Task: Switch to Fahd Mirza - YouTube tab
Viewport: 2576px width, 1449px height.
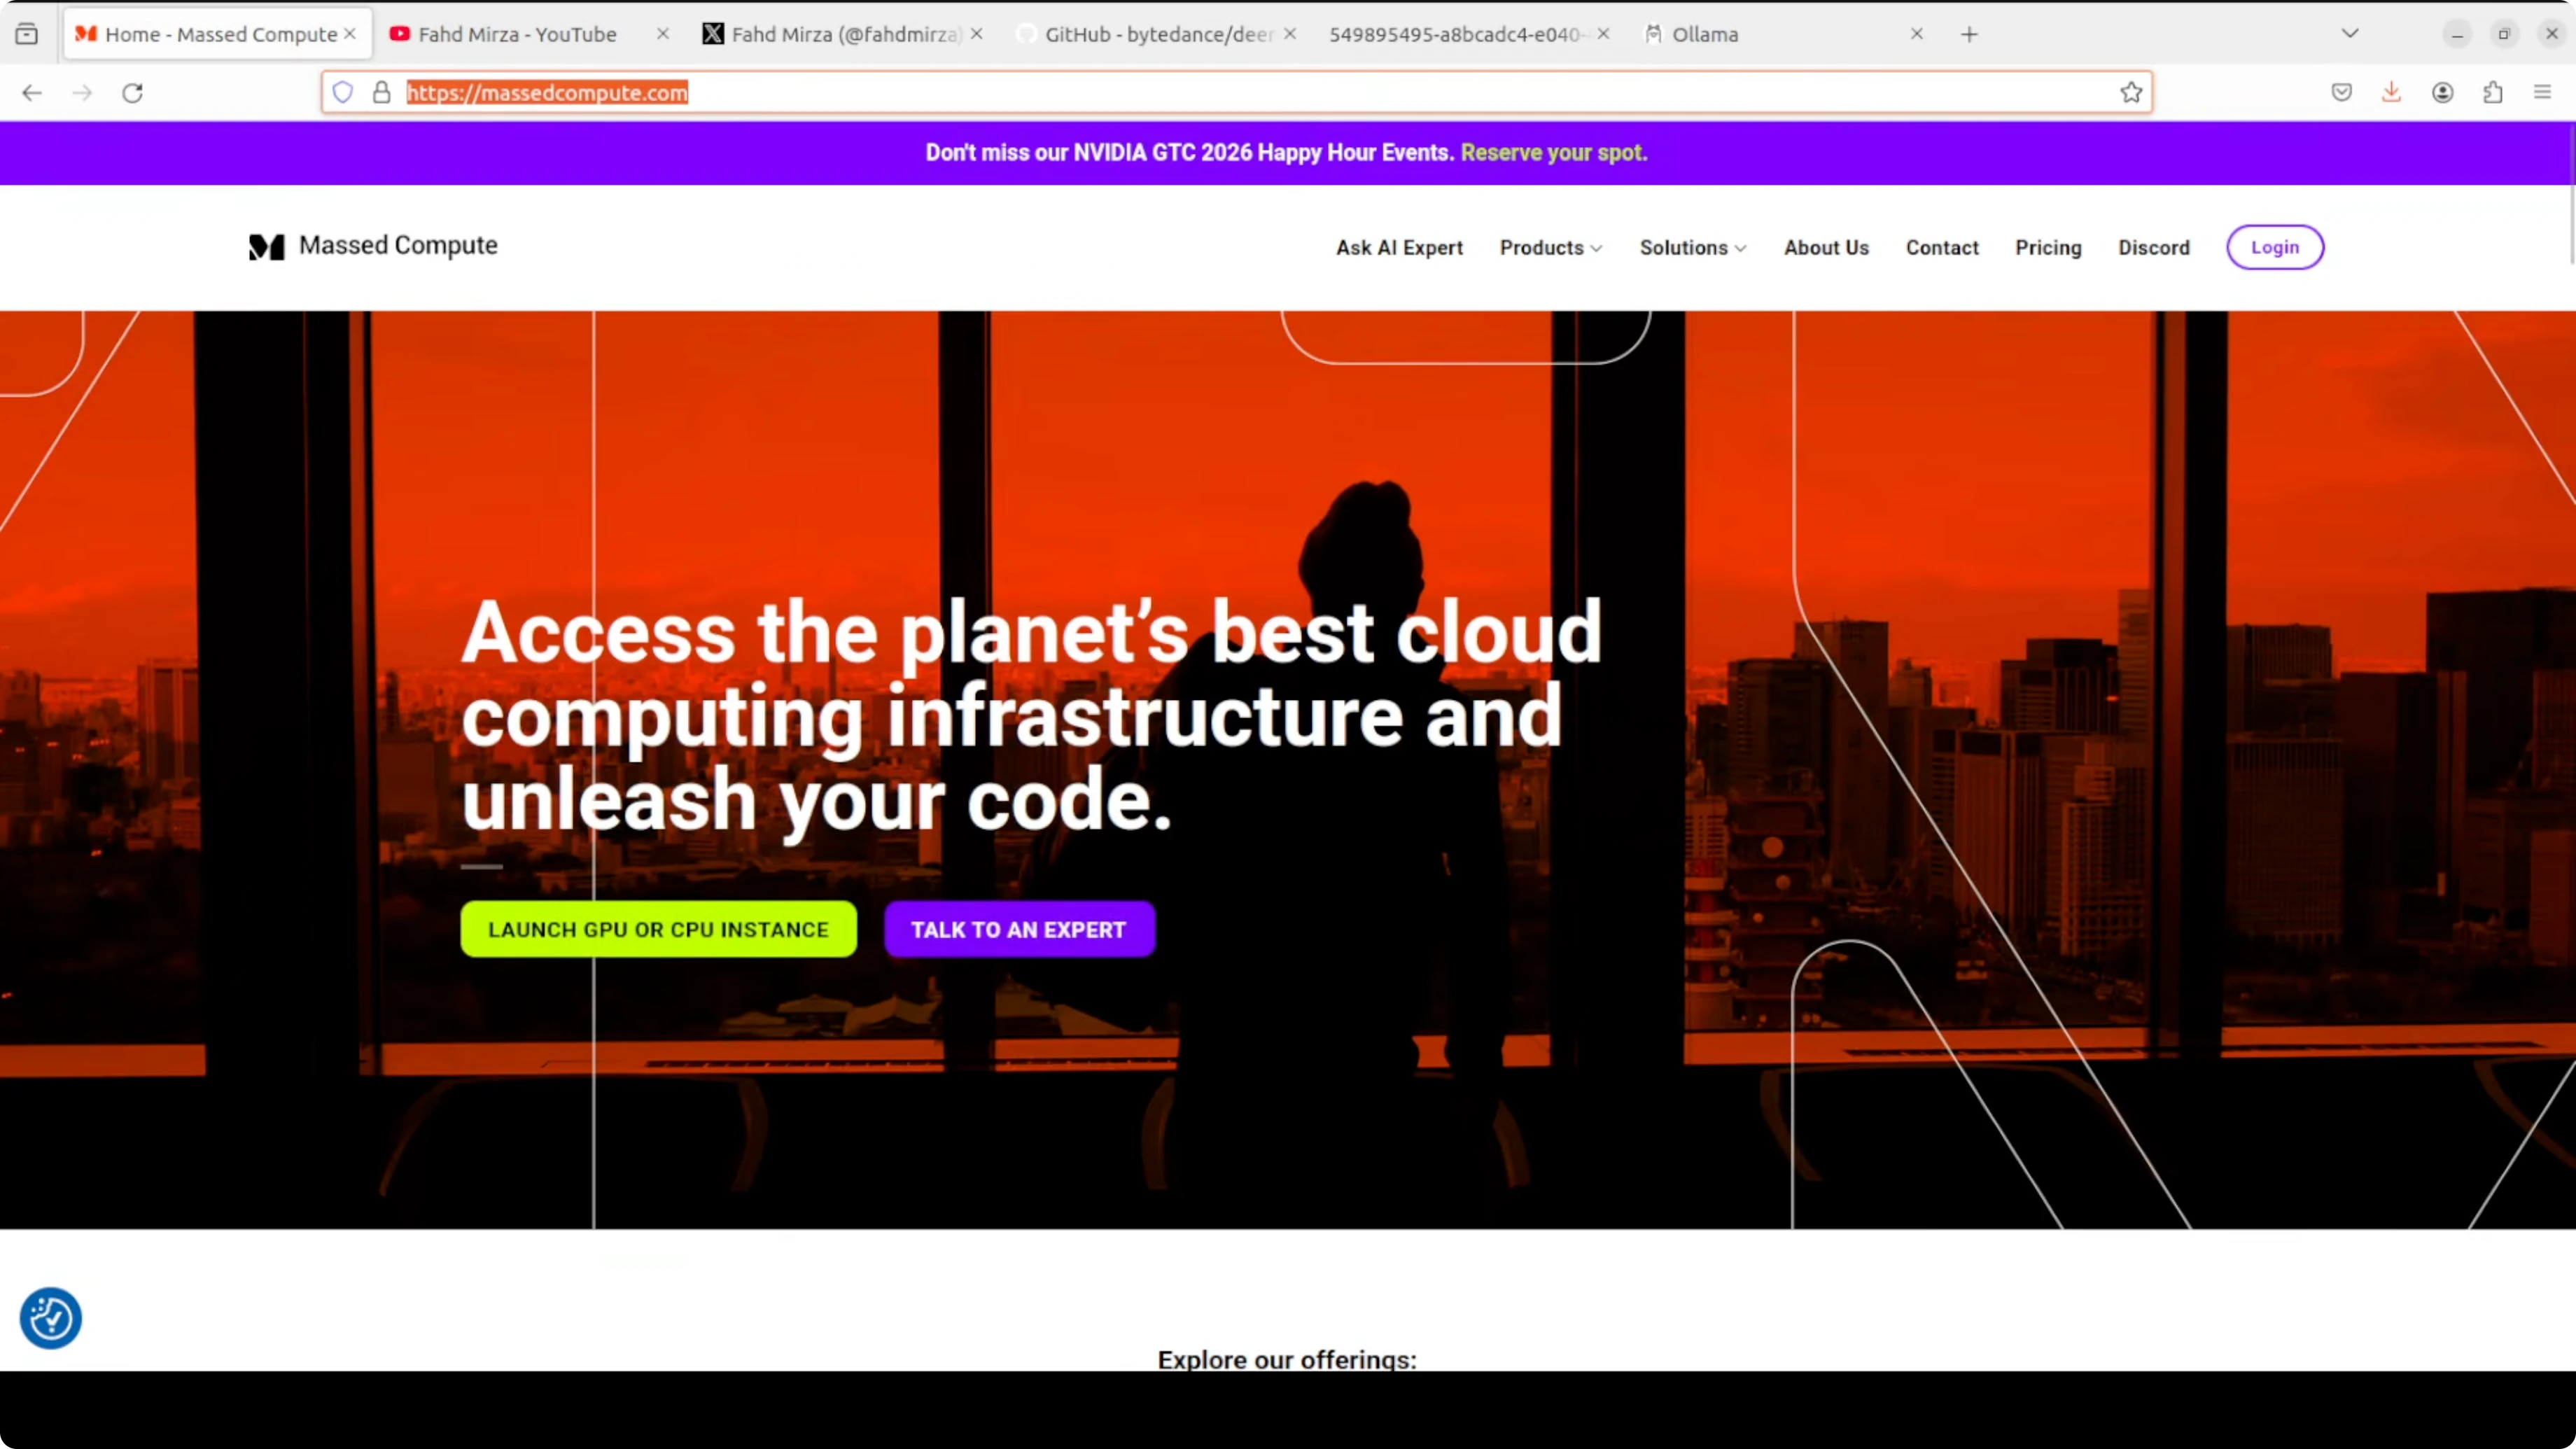Action: click(x=517, y=34)
